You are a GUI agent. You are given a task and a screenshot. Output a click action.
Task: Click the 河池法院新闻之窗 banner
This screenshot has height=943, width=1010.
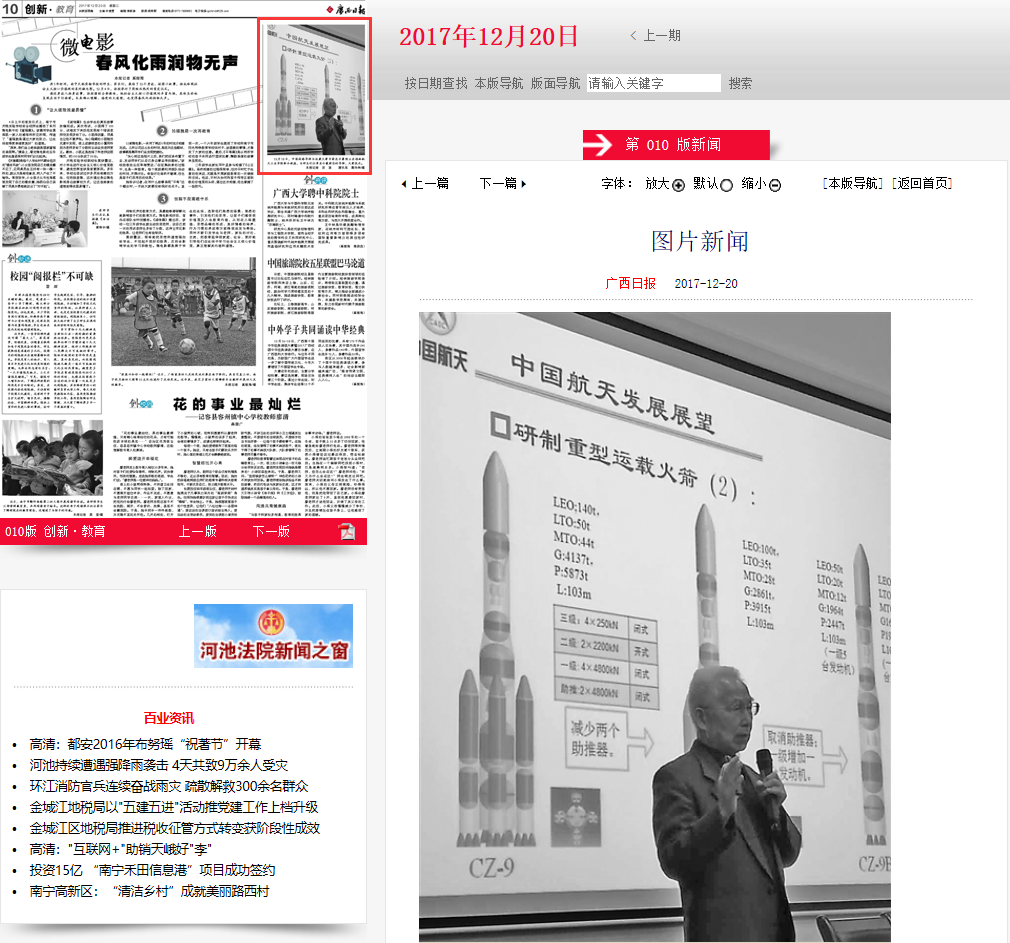click(x=273, y=636)
